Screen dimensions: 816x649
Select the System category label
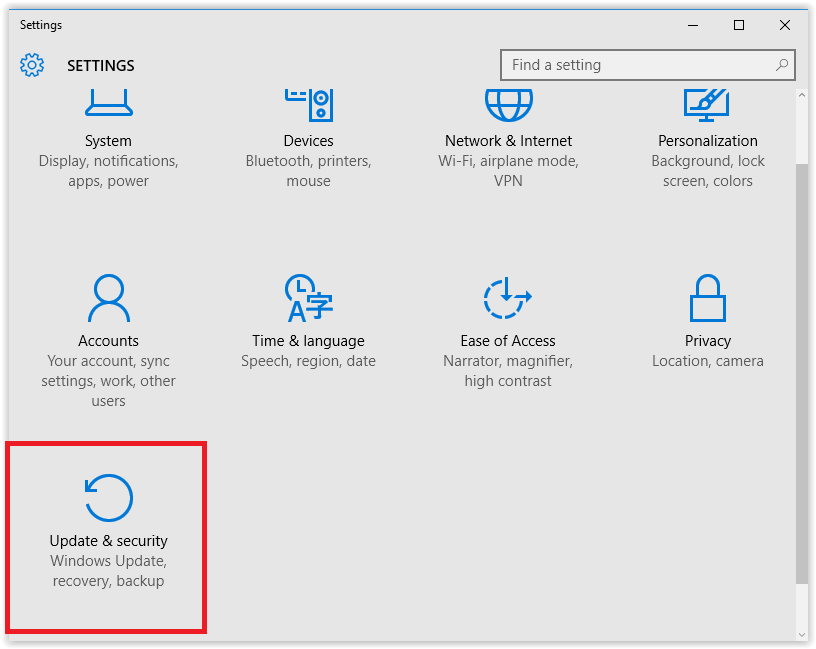coord(108,141)
